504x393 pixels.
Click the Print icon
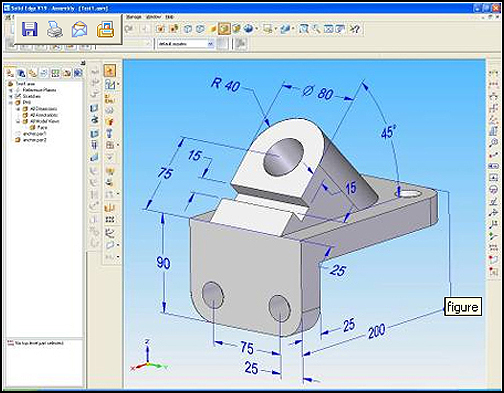pos(55,29)
